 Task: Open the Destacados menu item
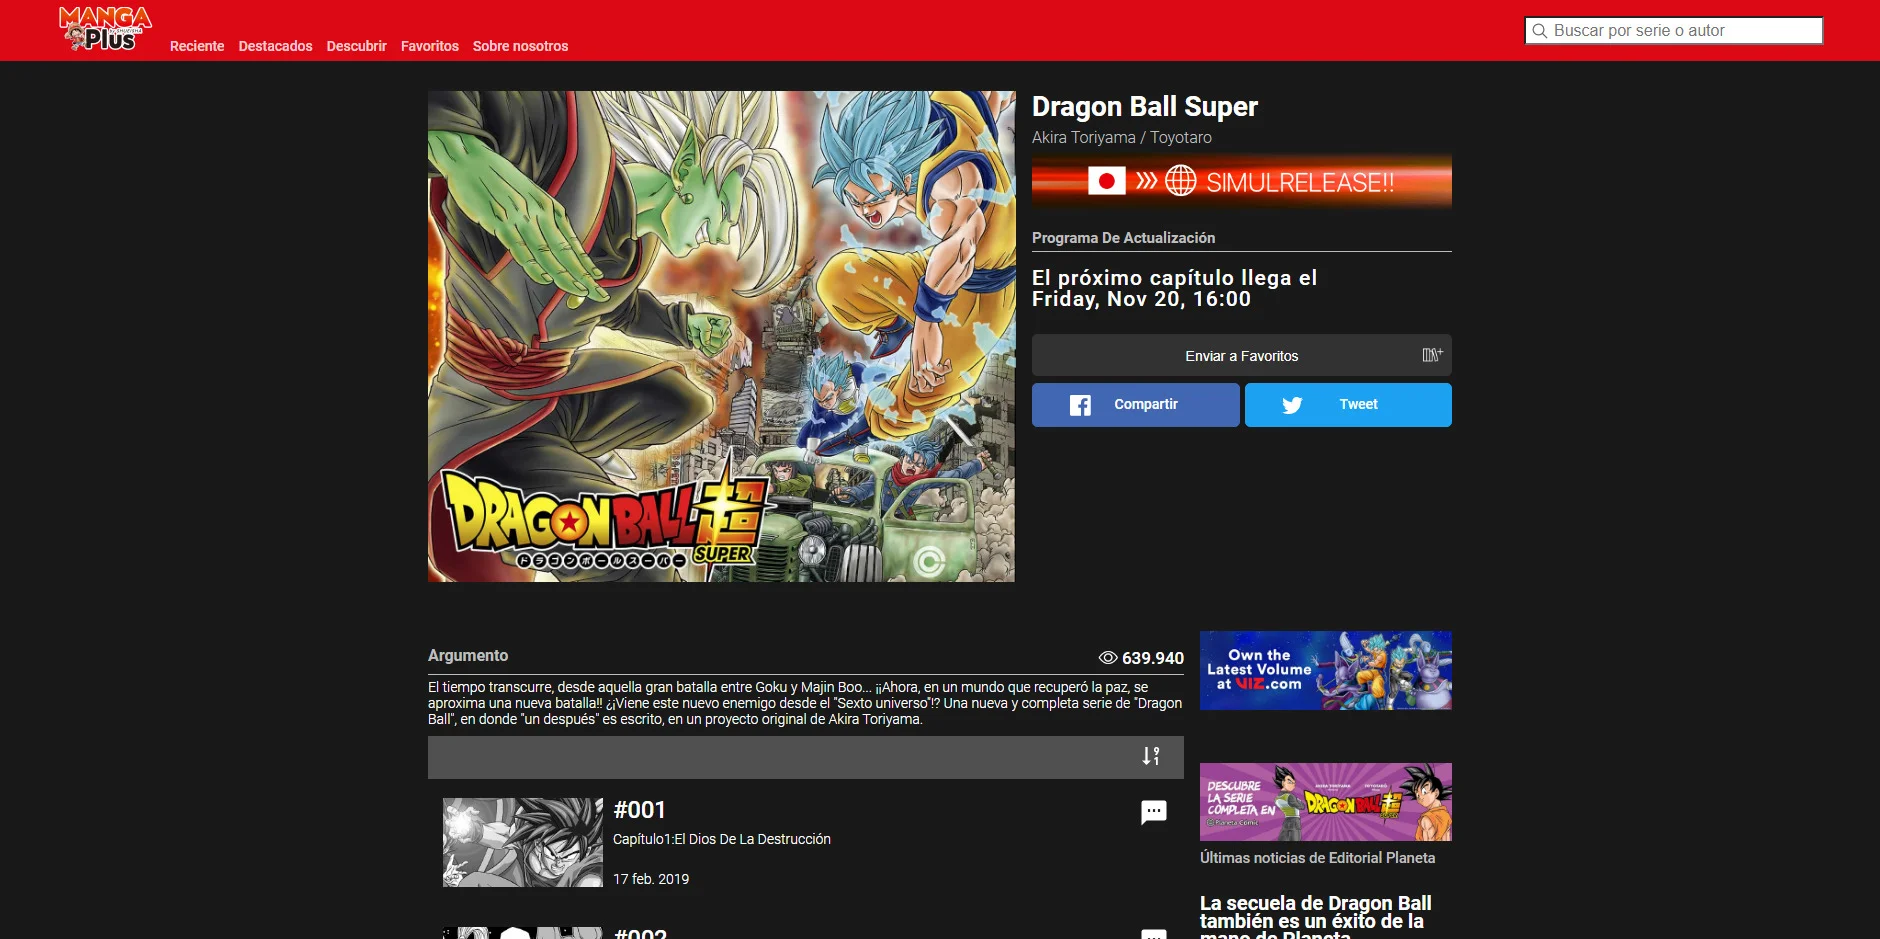click(x=275, y=46)
